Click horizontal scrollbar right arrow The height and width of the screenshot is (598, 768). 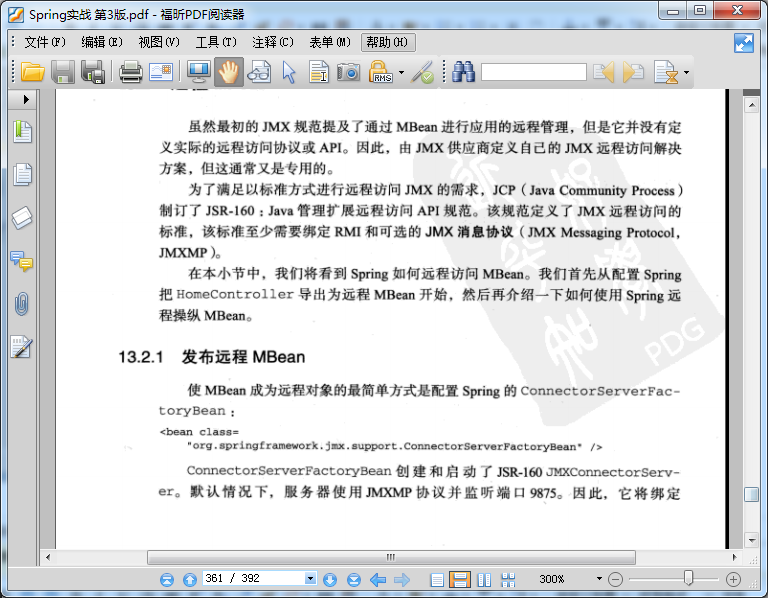click(734, 557)
